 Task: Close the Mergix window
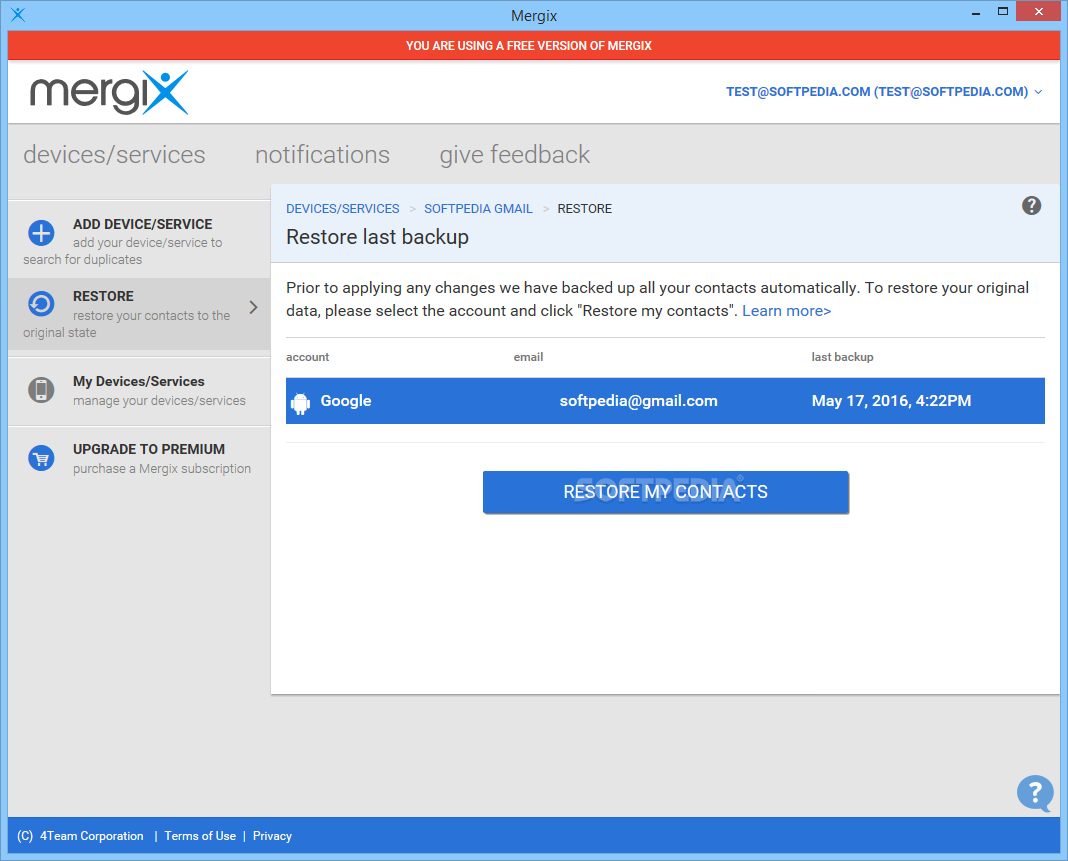(1039, 12)
